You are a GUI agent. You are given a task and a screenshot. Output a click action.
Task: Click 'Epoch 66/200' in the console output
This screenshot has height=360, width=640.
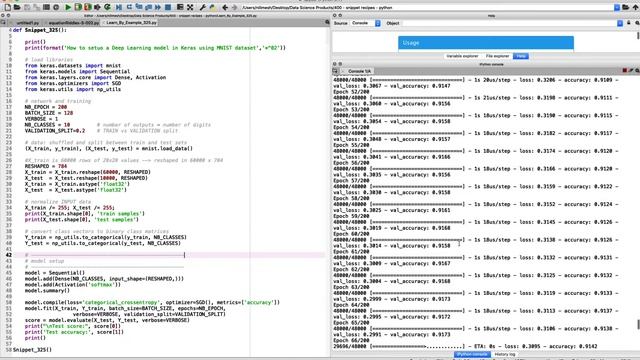(351, 340)
